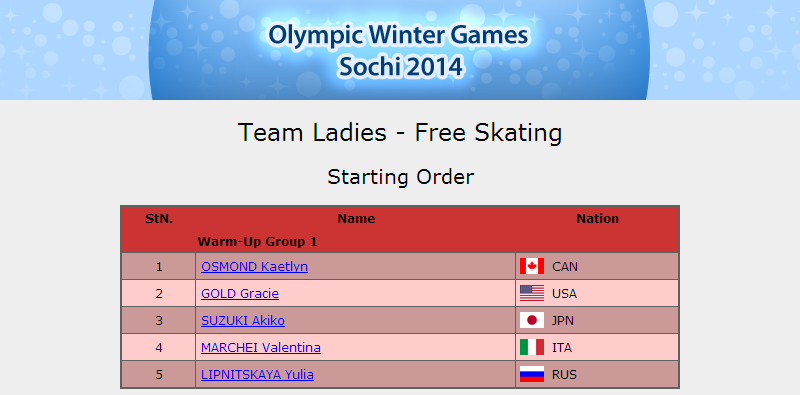Click the Italian flag icon

coord(532,348)
